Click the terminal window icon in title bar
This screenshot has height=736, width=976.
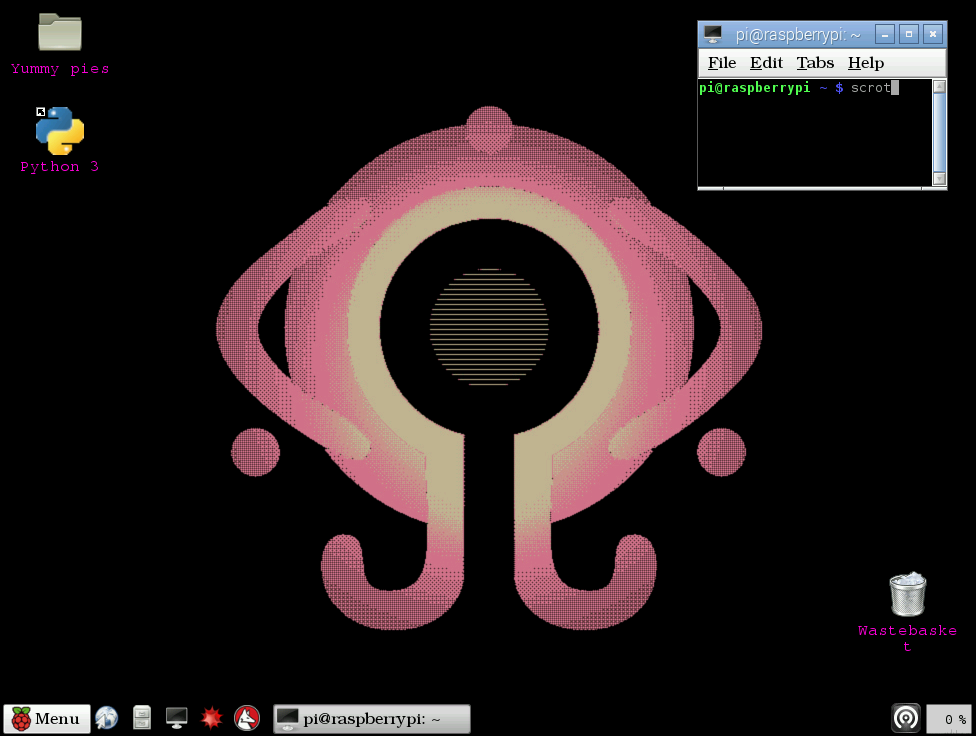[x=713, y=34]
